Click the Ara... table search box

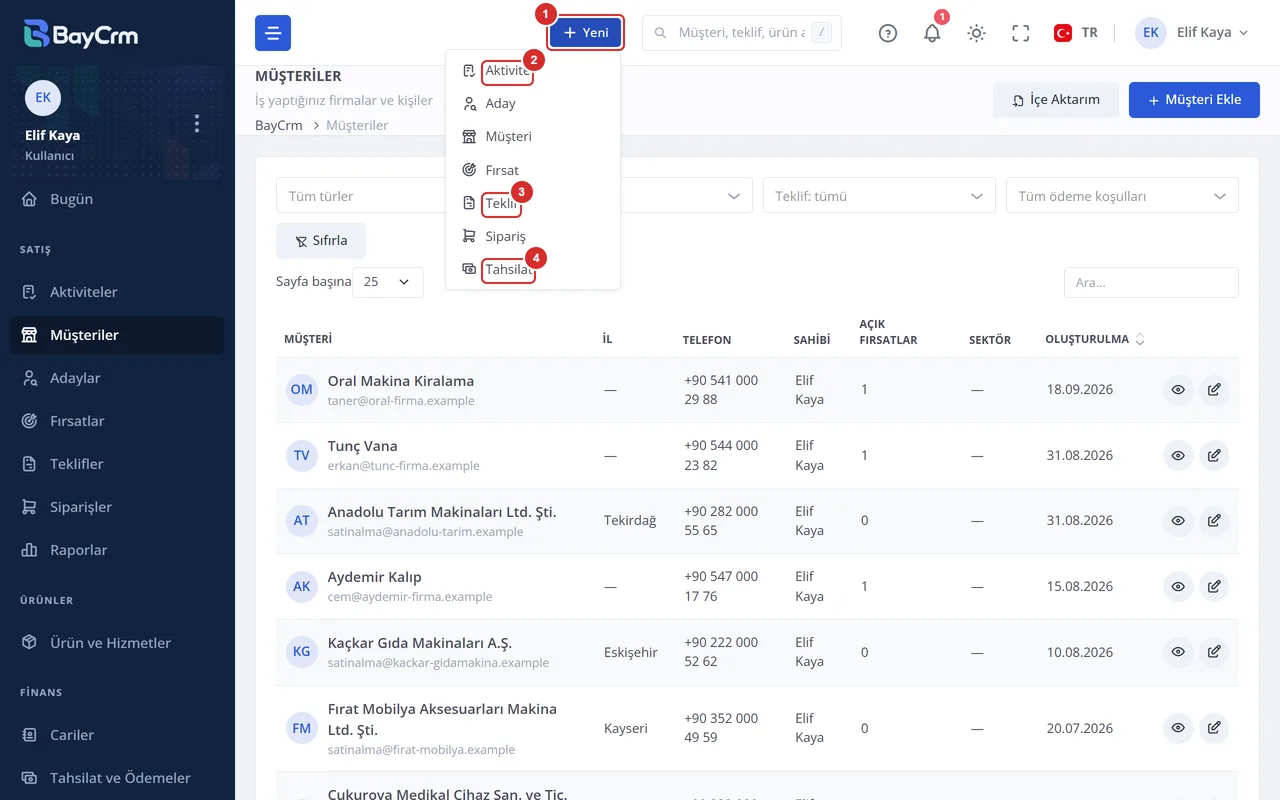tap(1151, 283)
